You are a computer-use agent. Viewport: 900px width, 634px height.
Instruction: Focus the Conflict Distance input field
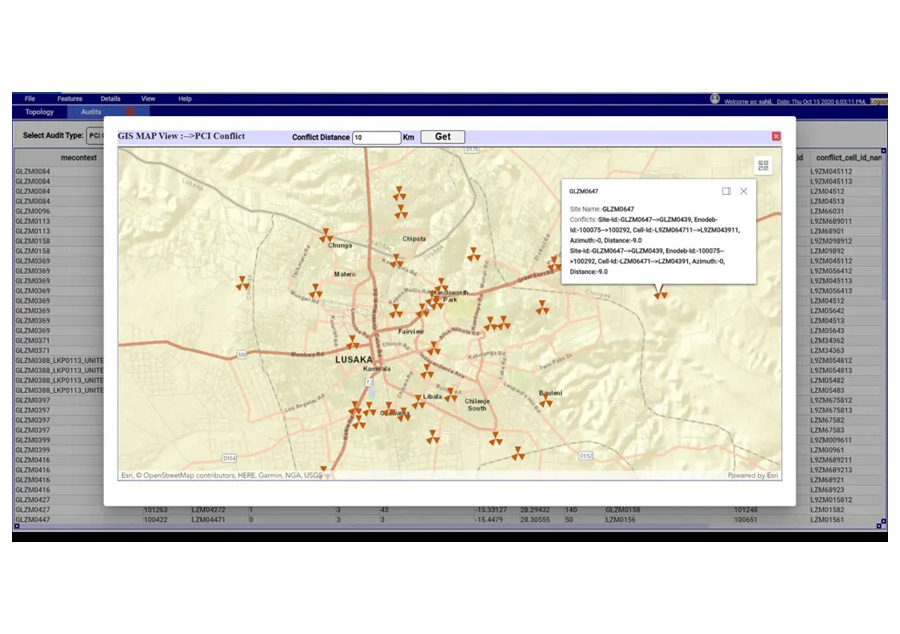tap(376, 137)
